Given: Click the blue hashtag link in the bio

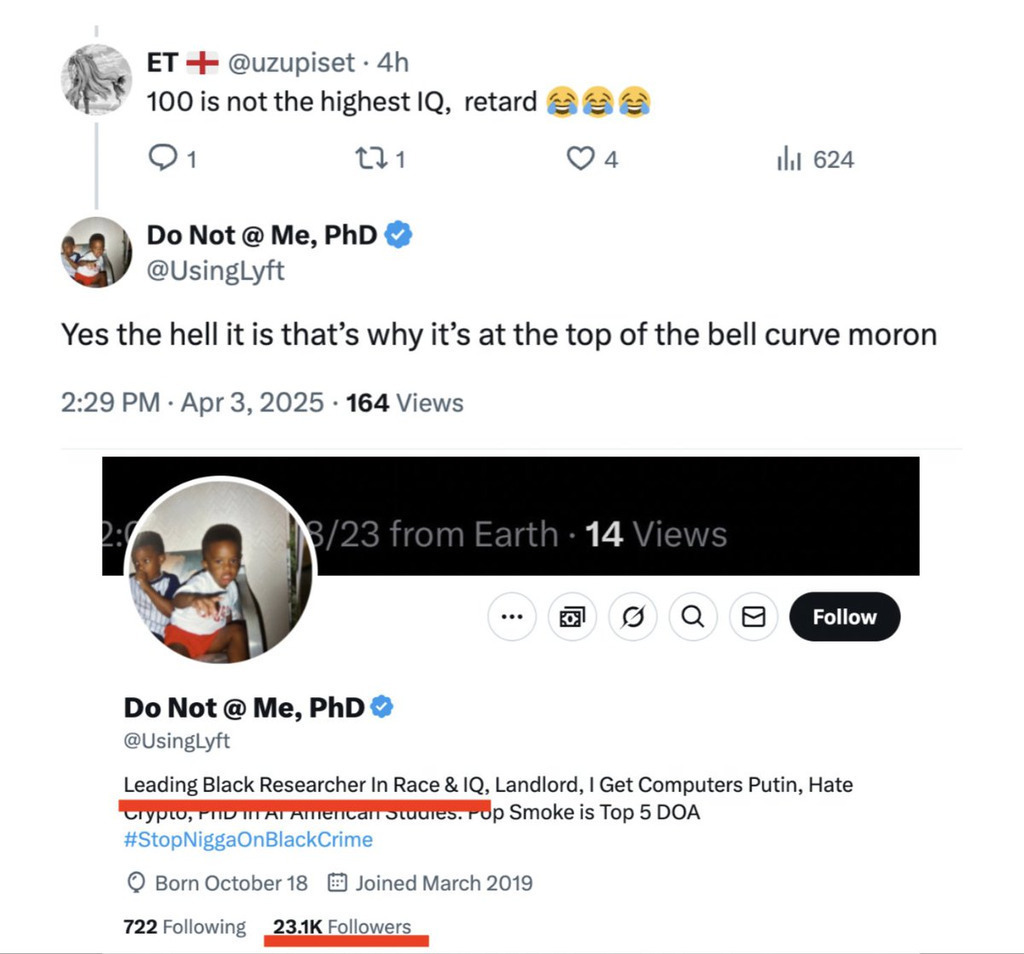Looking at the screenshot, I should 248,839.
